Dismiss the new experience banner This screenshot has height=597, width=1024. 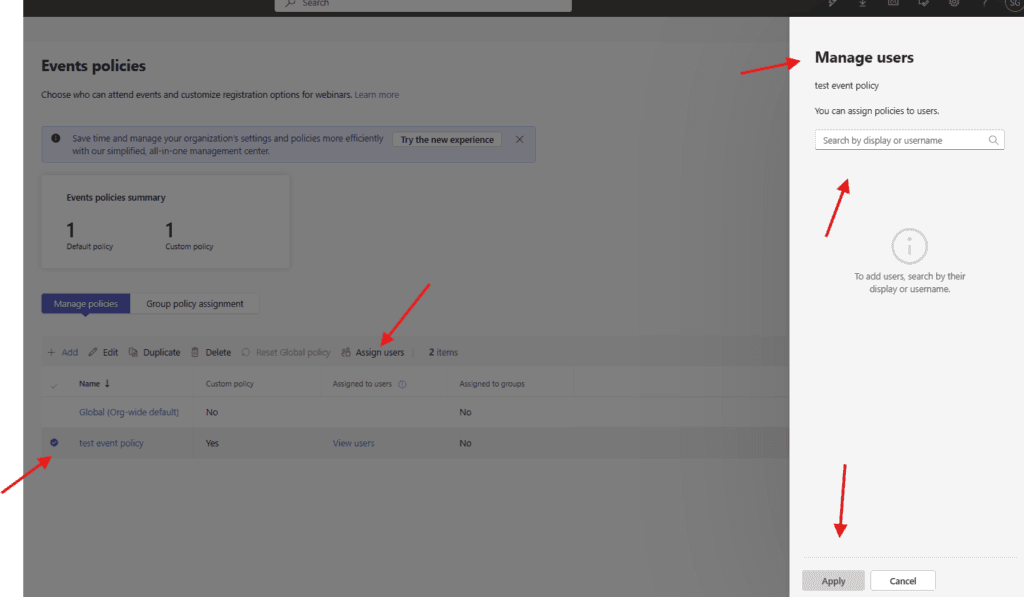pos(519,140)
